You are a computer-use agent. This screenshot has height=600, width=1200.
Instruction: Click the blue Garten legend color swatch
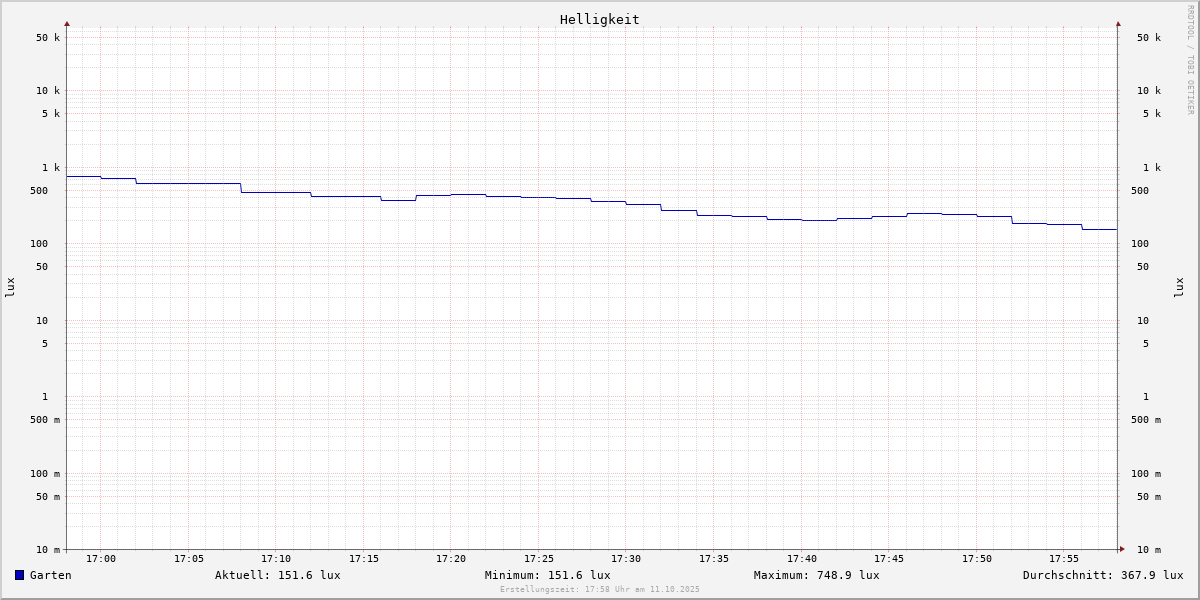[x=19, y=575]
